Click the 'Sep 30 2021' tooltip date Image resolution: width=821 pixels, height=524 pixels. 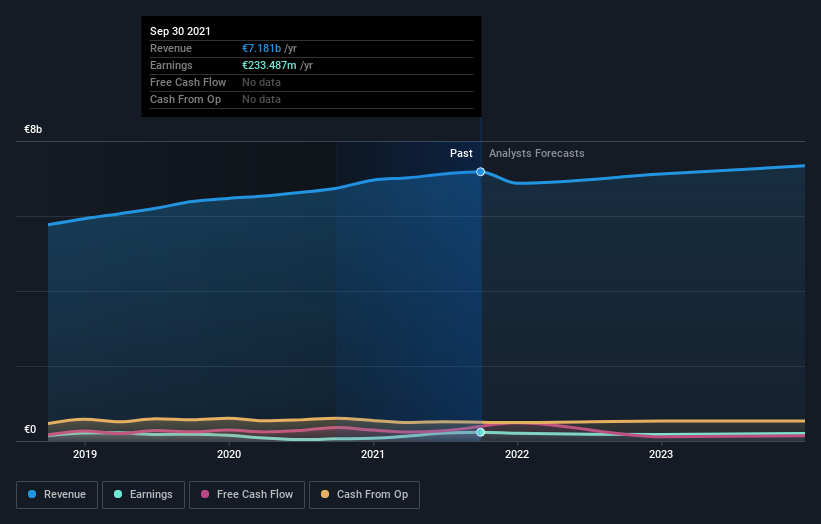pyautogui.click(x=180, y=31)
